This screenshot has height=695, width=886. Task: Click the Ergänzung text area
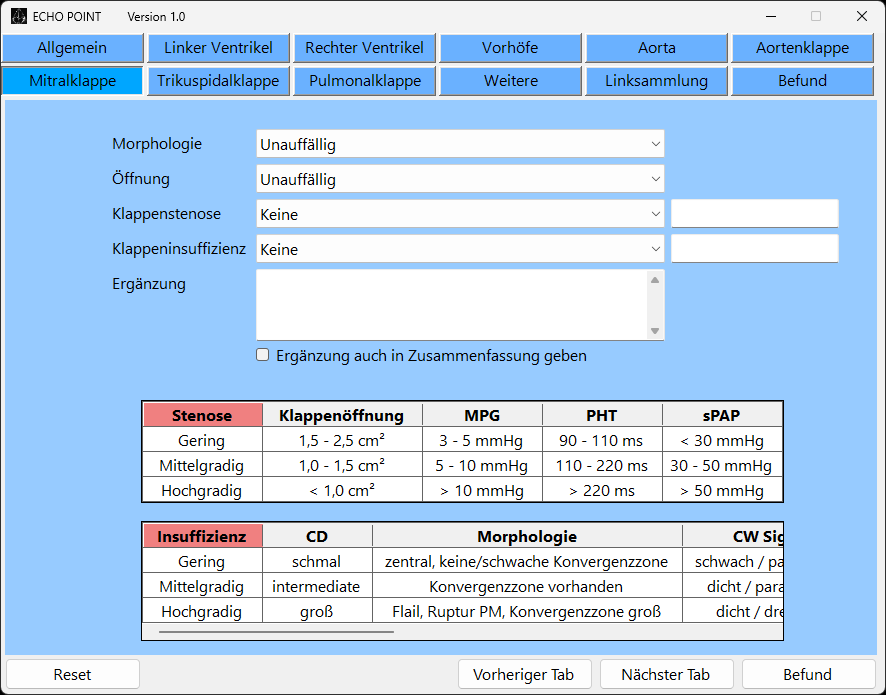tap(451, 305)
